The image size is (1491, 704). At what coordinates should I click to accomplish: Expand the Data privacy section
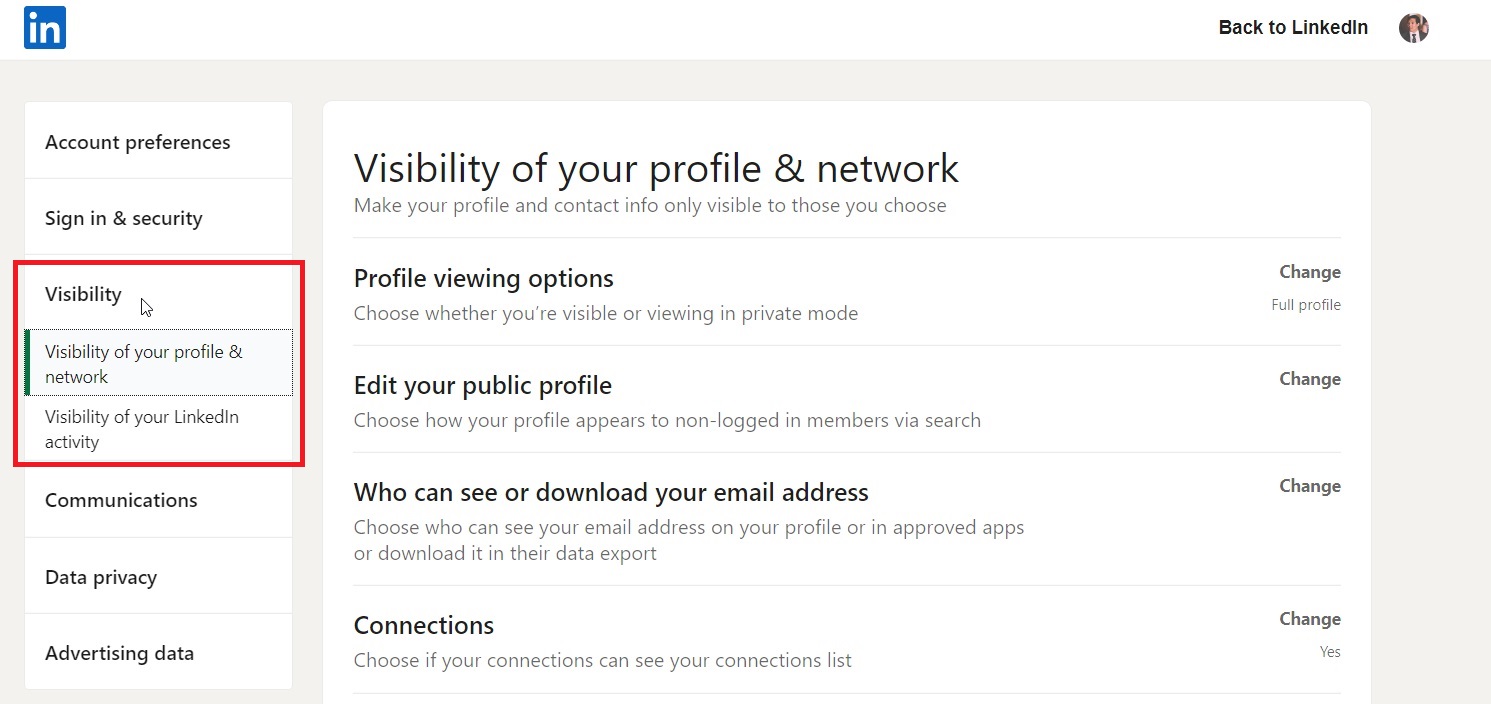coord(101,577)
